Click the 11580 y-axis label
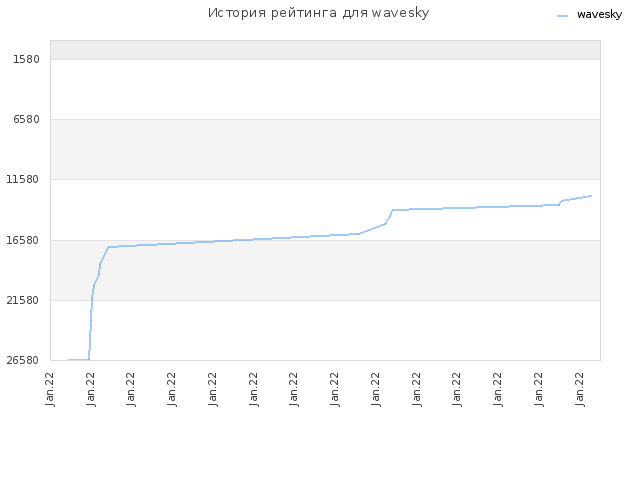 (23, 179)
